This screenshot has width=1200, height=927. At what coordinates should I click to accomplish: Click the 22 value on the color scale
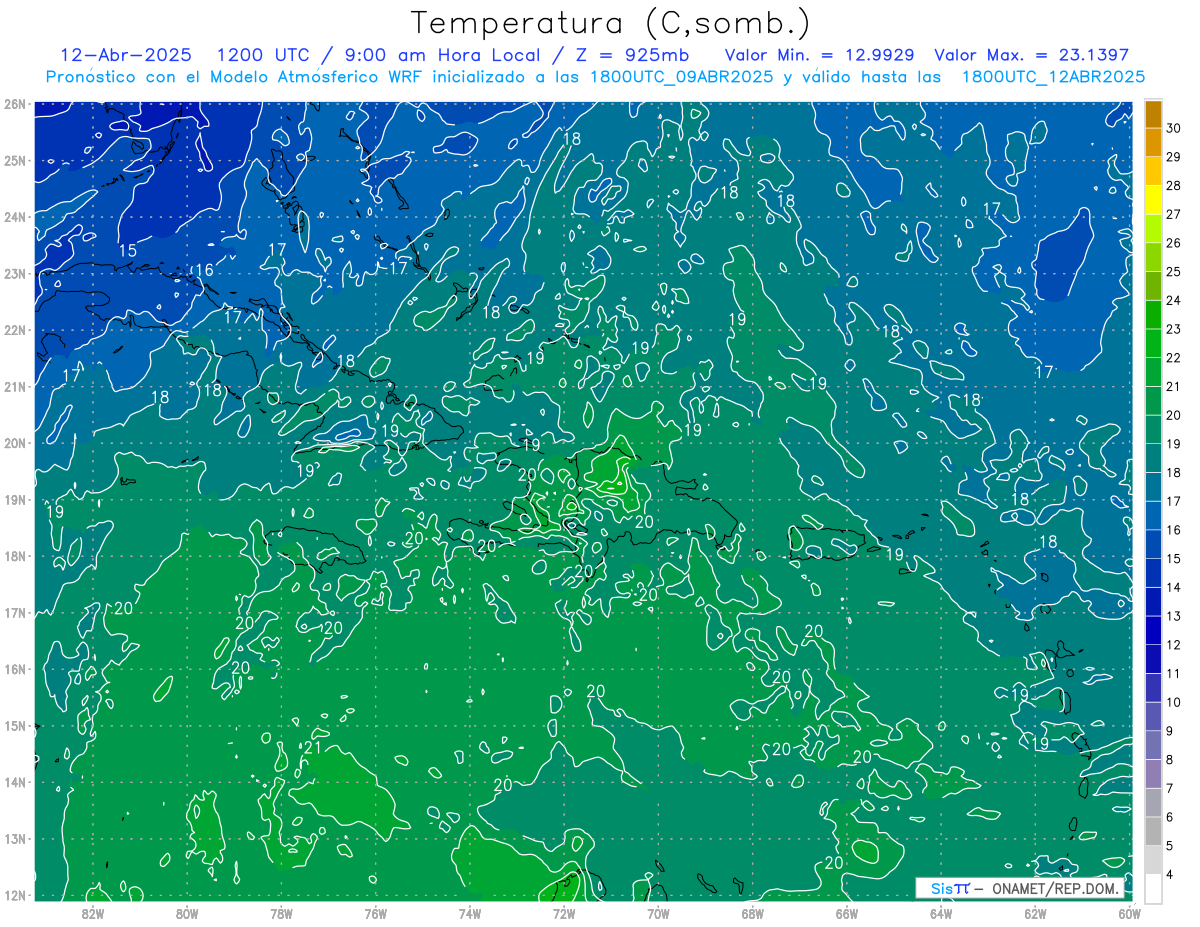1173,358
